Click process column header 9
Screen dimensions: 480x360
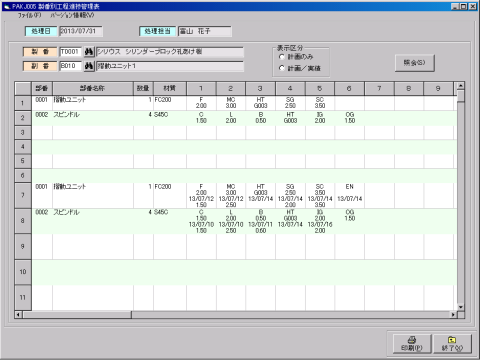point(438,89)
